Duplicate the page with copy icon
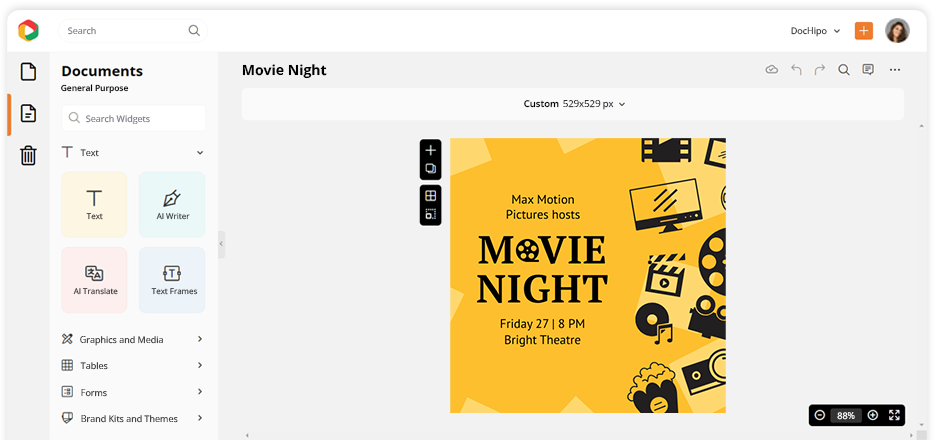 click(x=431, y=169)
